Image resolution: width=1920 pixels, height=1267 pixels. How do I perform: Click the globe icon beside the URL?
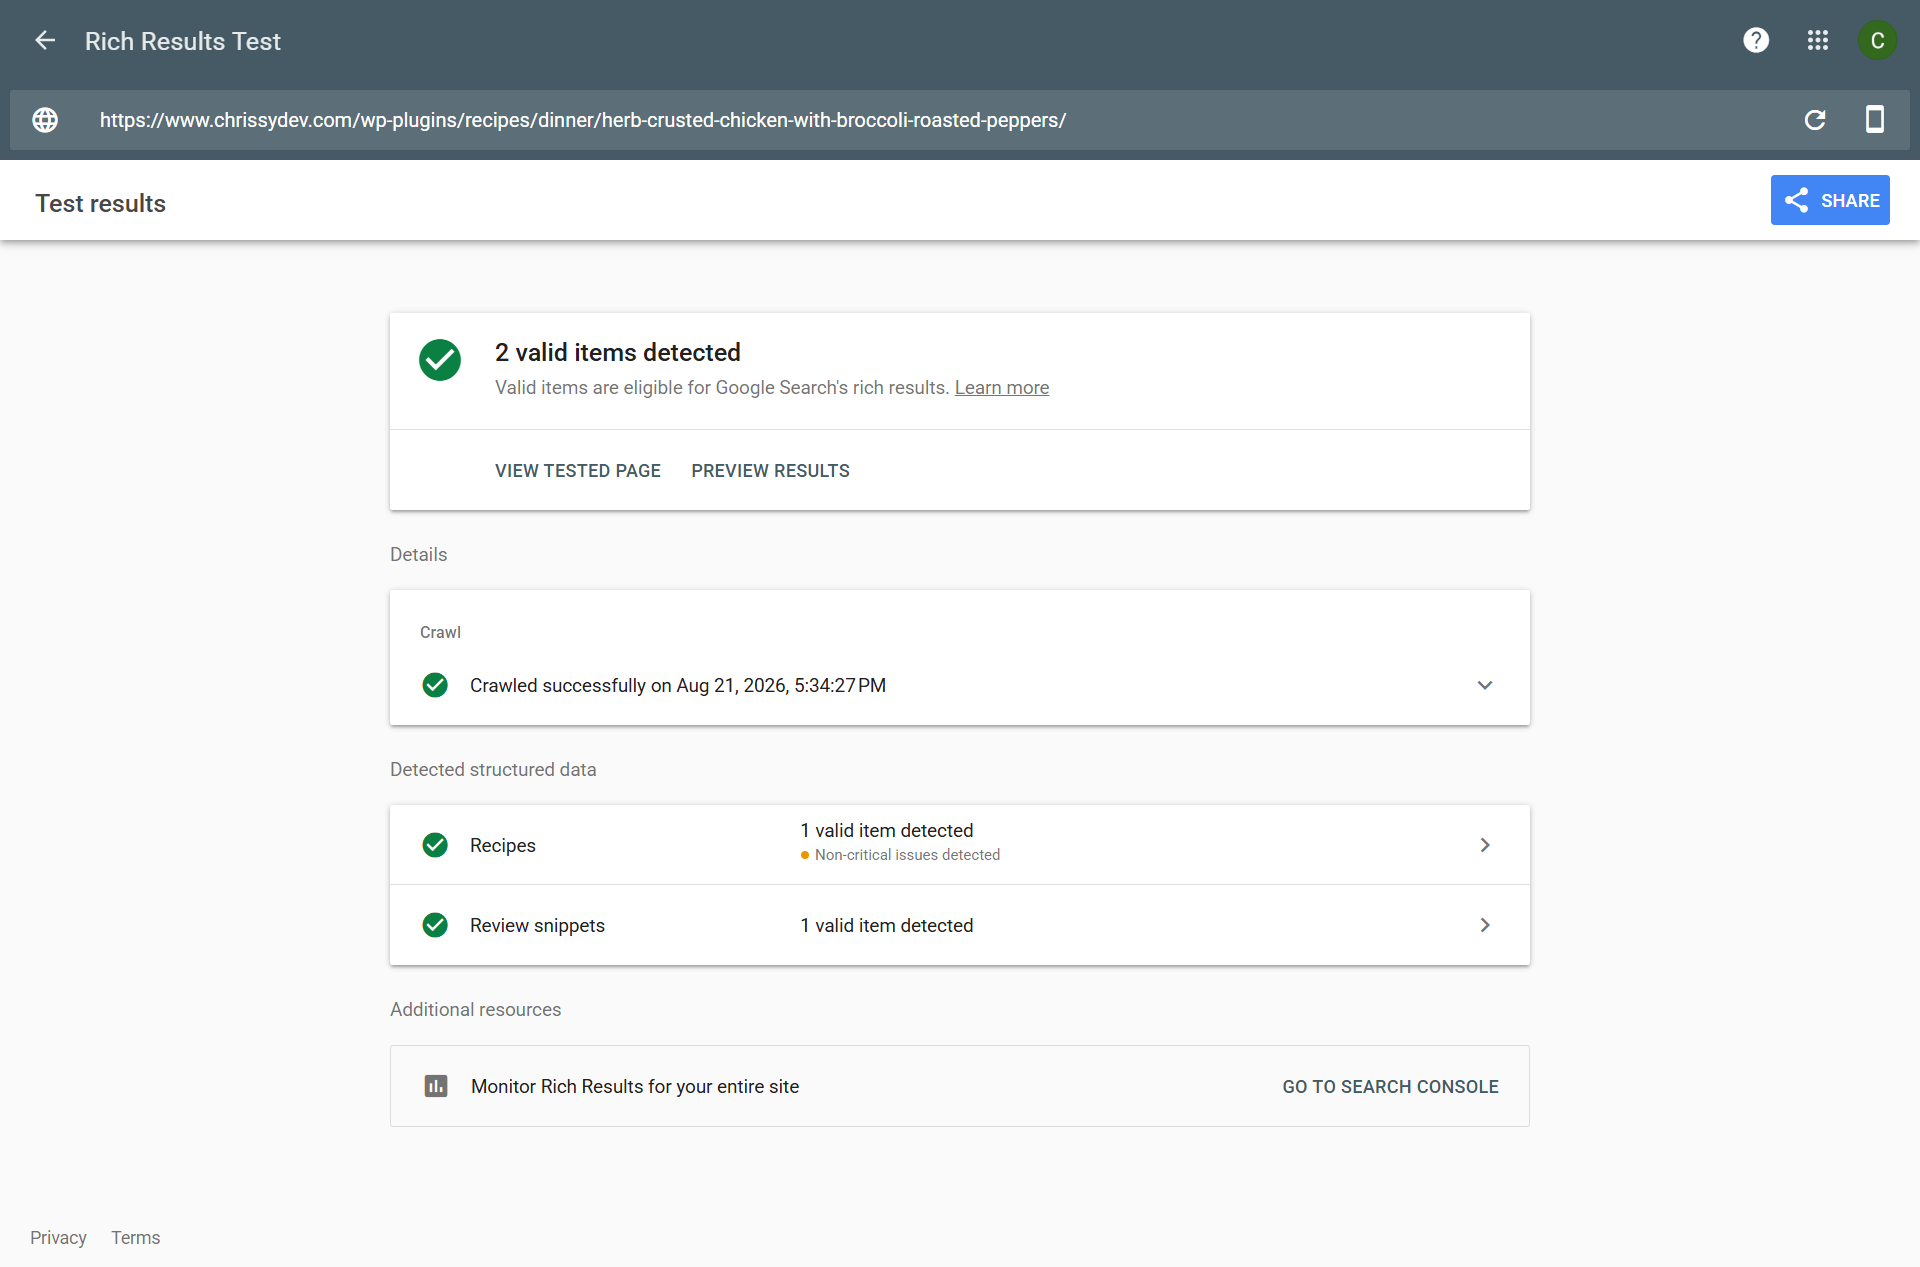click(45, 120)
